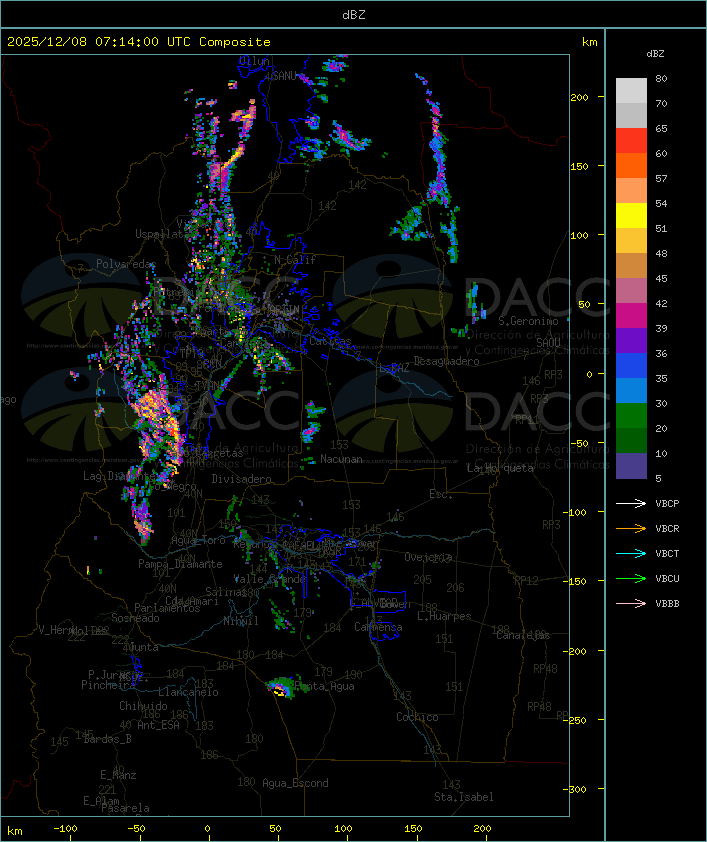This screenshot has height=842, width=707.
Task: Click the 150 km bottom axis tick label
Action: click(x=413, y=829)
